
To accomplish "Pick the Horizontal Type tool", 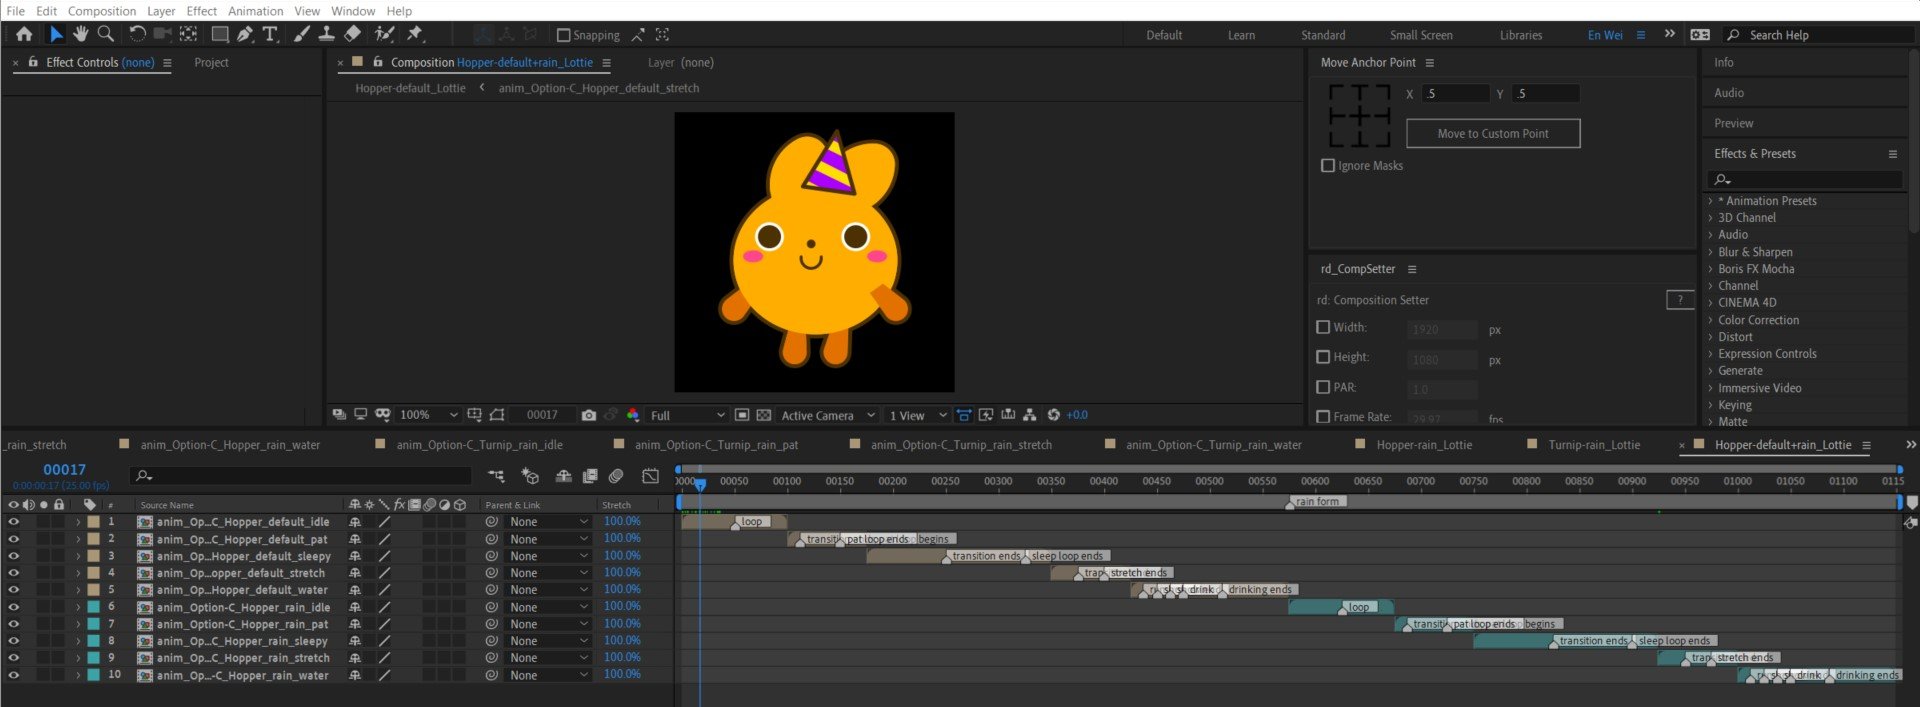I will click(x=269, y=34).
